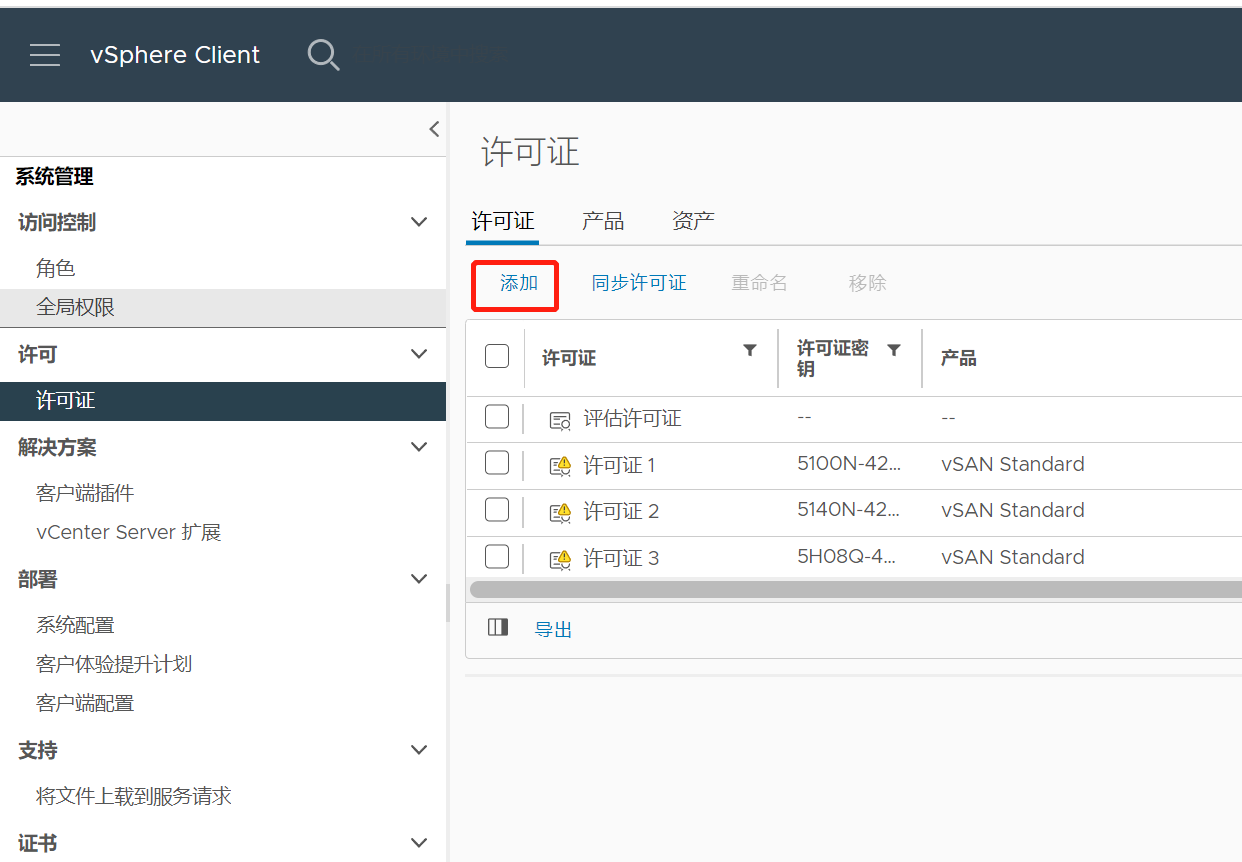Click the 许可证 column header text
The image size is (1242, 862).
pos(569,358)
